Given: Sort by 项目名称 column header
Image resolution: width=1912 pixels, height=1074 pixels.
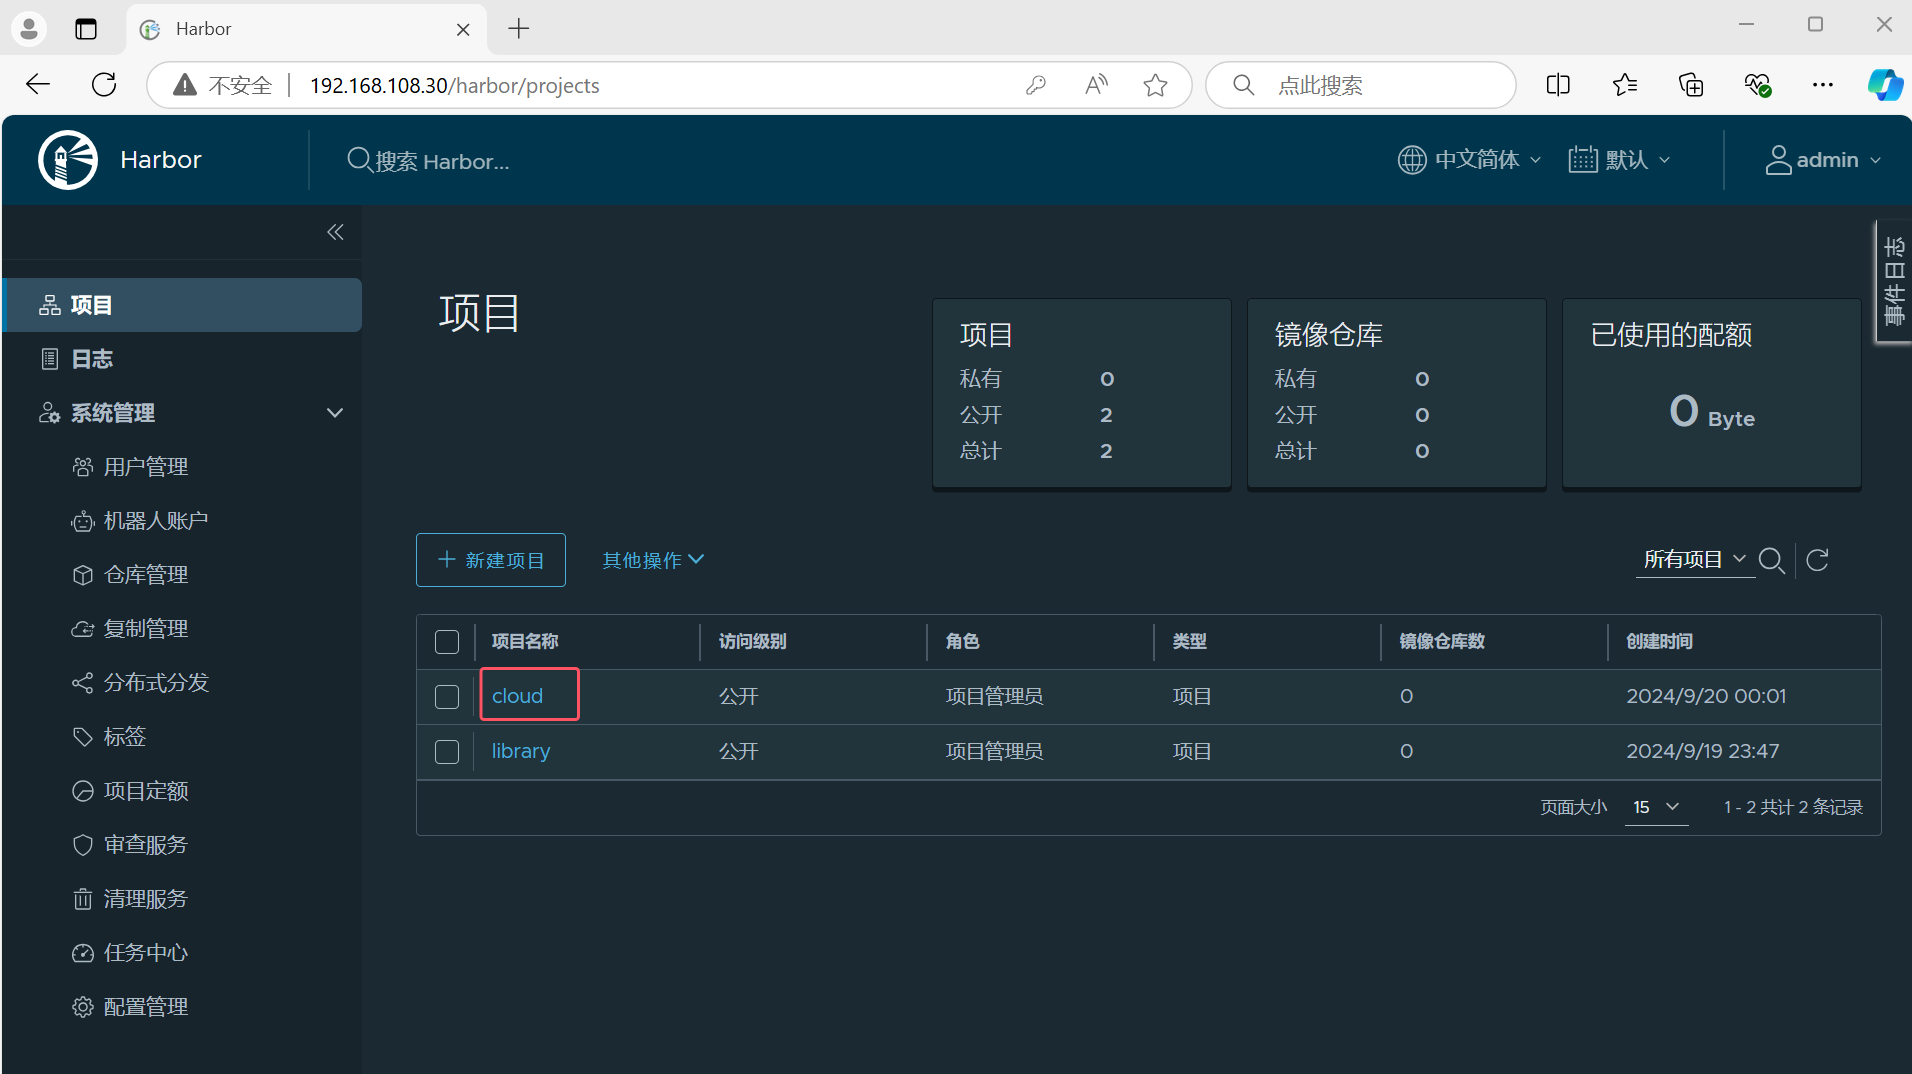Looking at the screenshot, I should pos(525,642).
